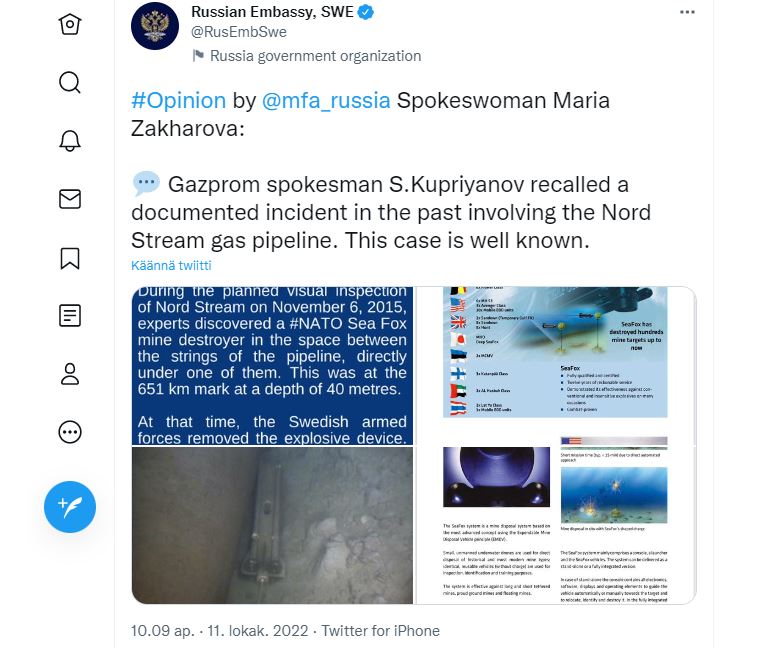Open the Home icon in sidebar
The image size is (768, 648).
[x=70, y=24]
